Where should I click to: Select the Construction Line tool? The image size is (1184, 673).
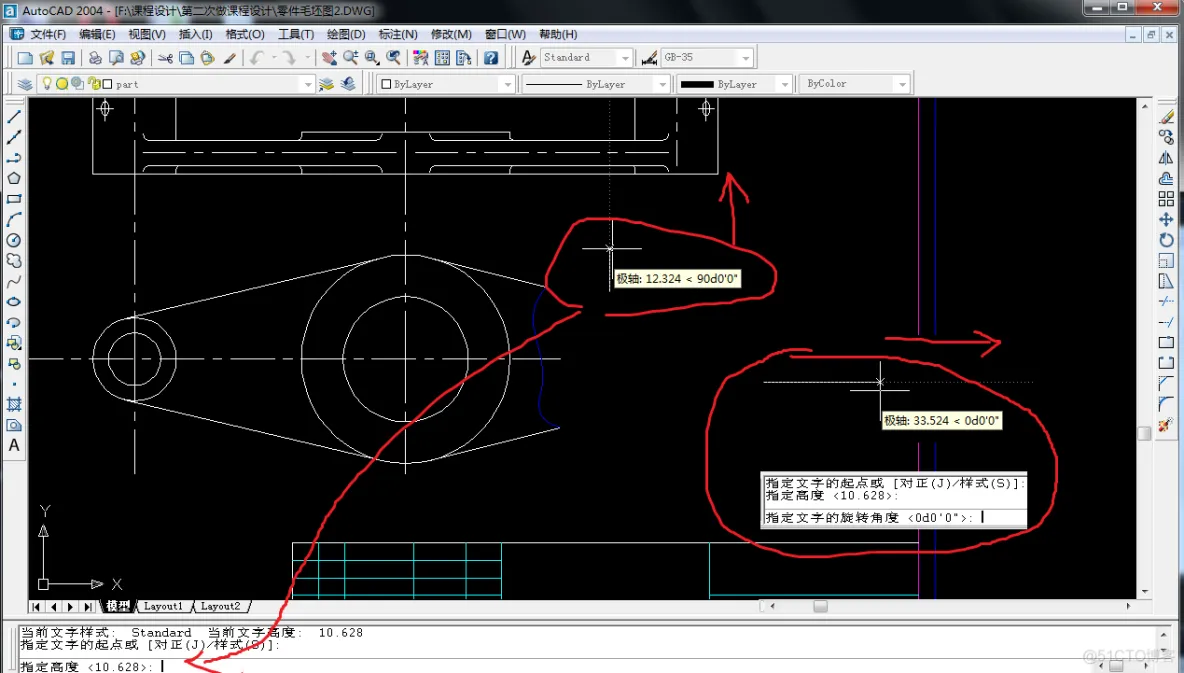(14, 137)
